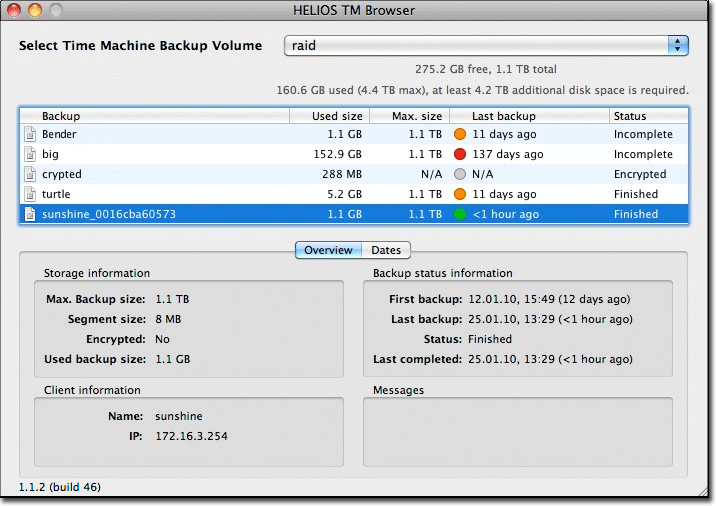The image size is (716, 506).
Task: Close the HELIOS TM Browser window
Action: 14,10
